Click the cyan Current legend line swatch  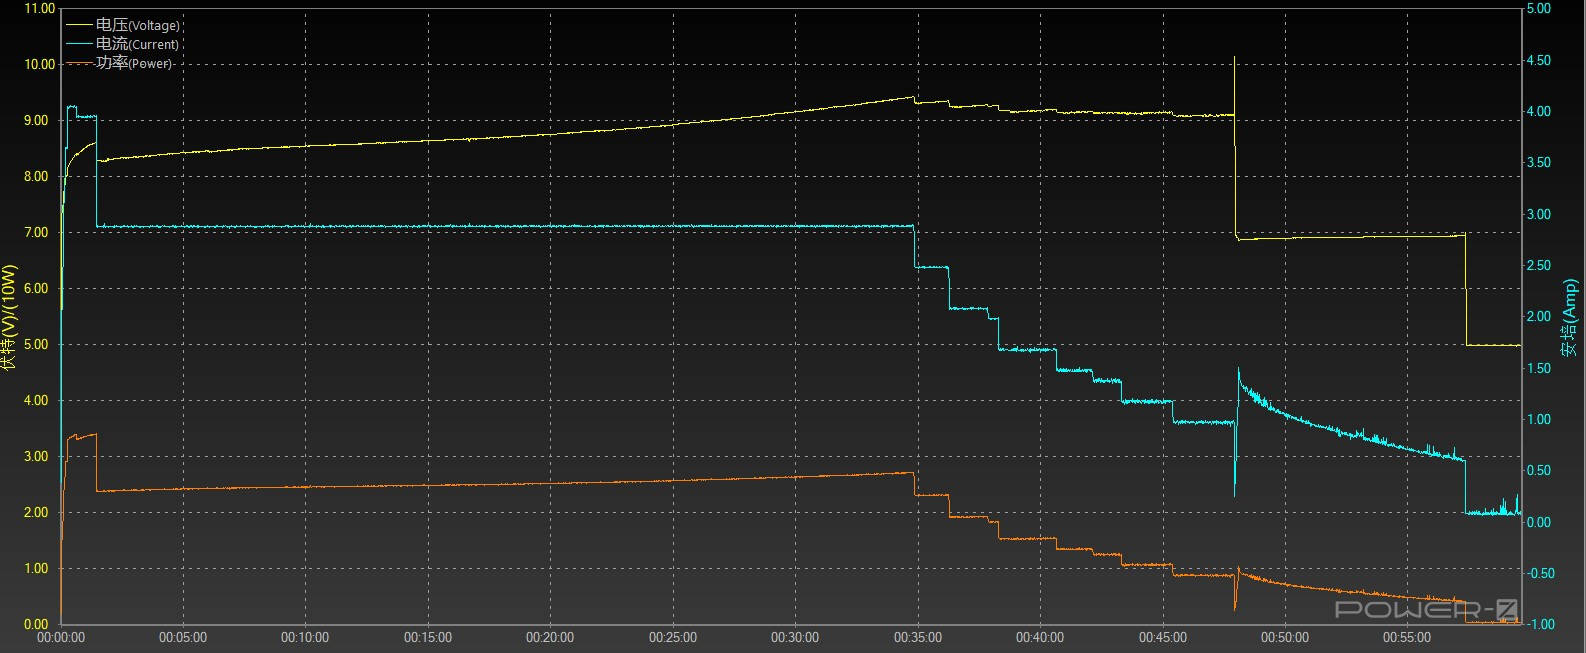pos(78,44)
